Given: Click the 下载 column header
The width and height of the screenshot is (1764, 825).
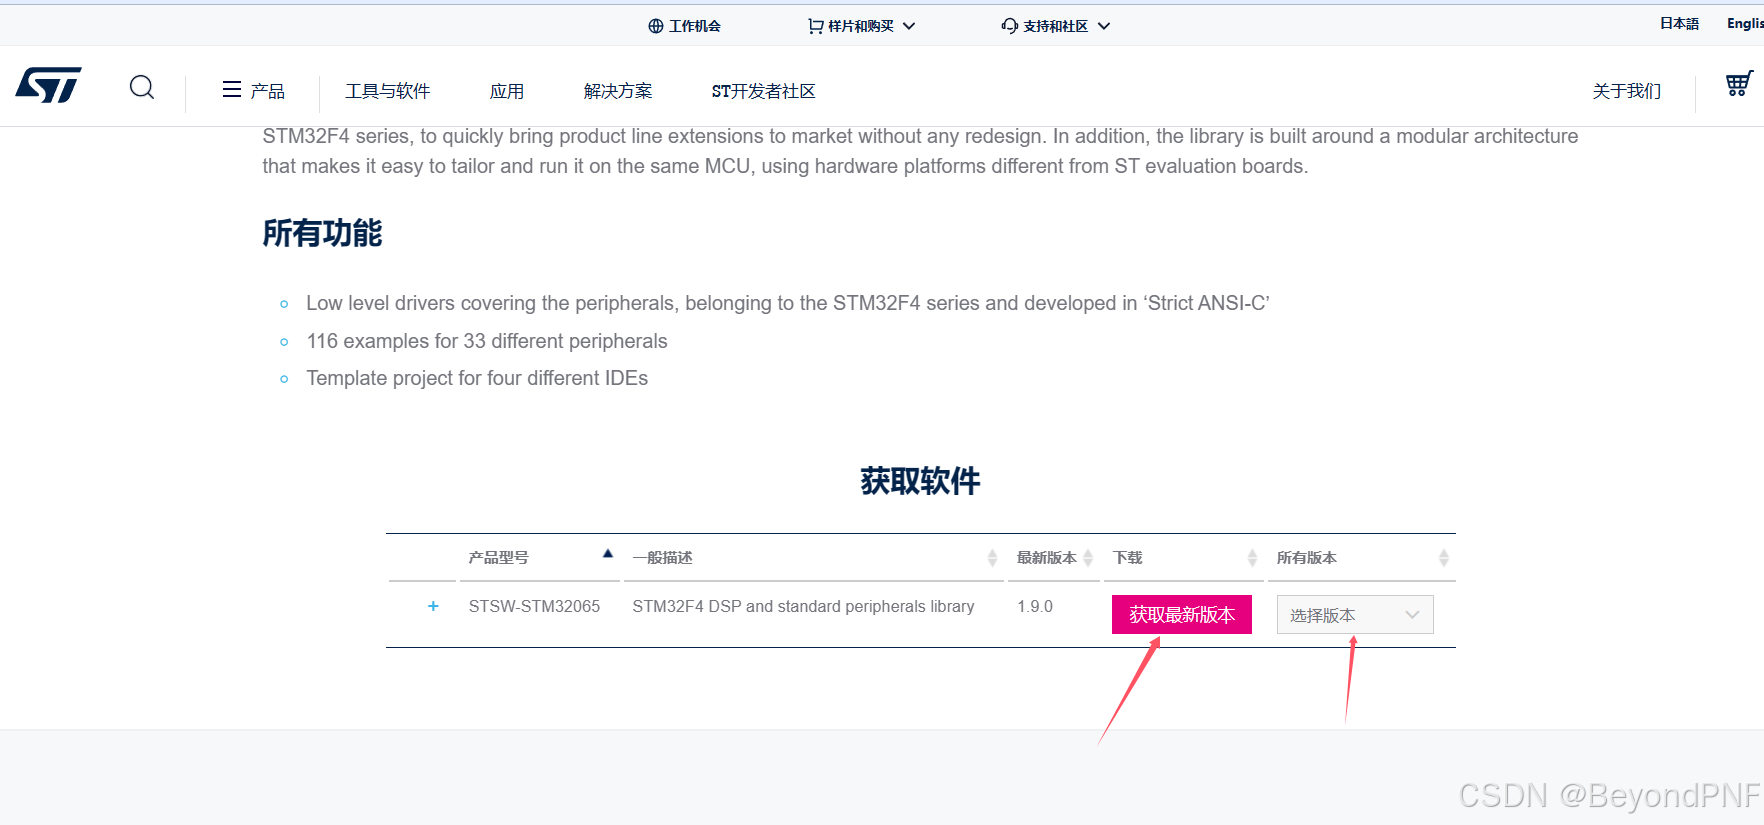Looking at the screenshot, I should tap(1128, 558).
